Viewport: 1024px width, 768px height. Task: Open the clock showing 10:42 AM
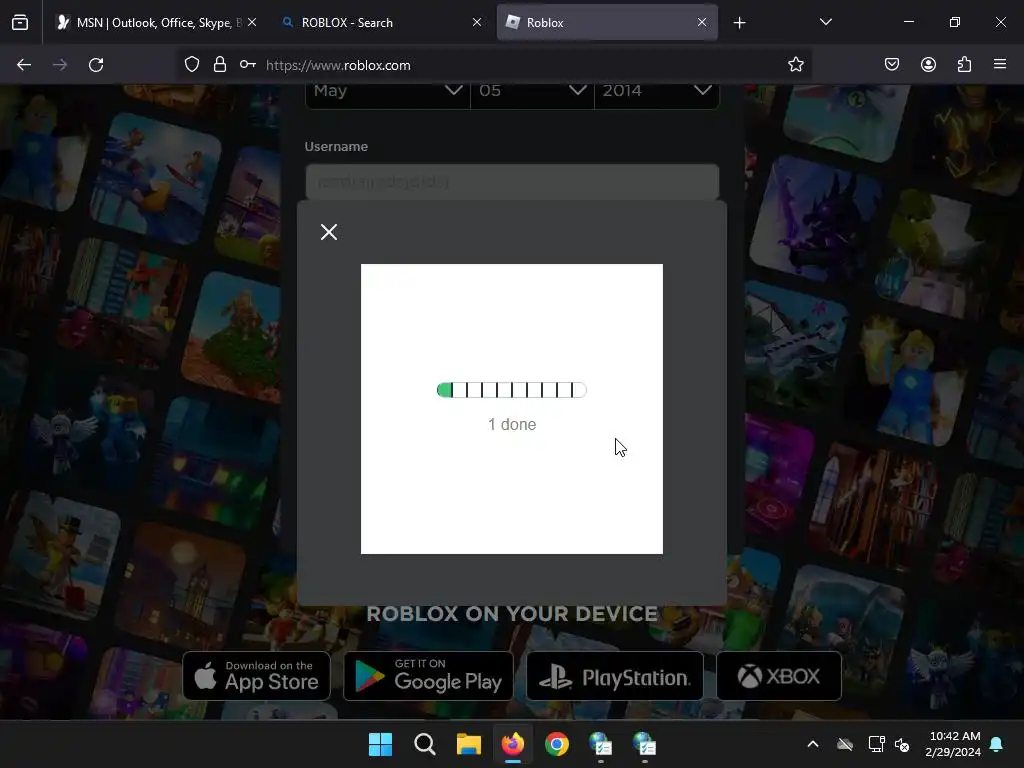[953, 744]
